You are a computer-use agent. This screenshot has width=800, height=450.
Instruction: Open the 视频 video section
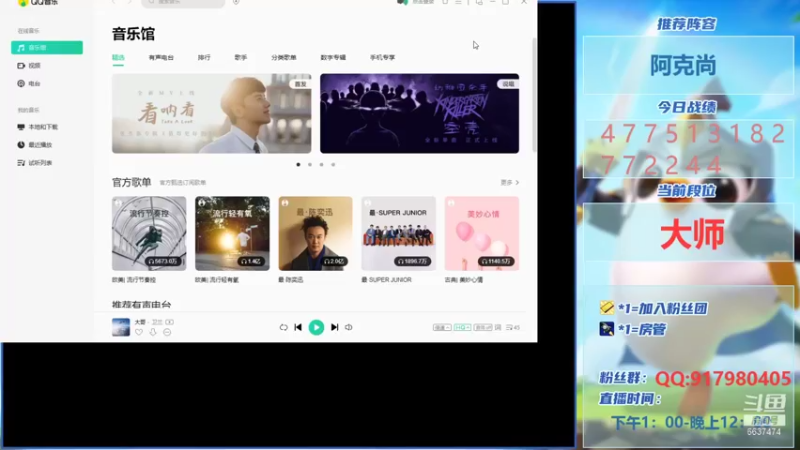click(x=30, y=66)
